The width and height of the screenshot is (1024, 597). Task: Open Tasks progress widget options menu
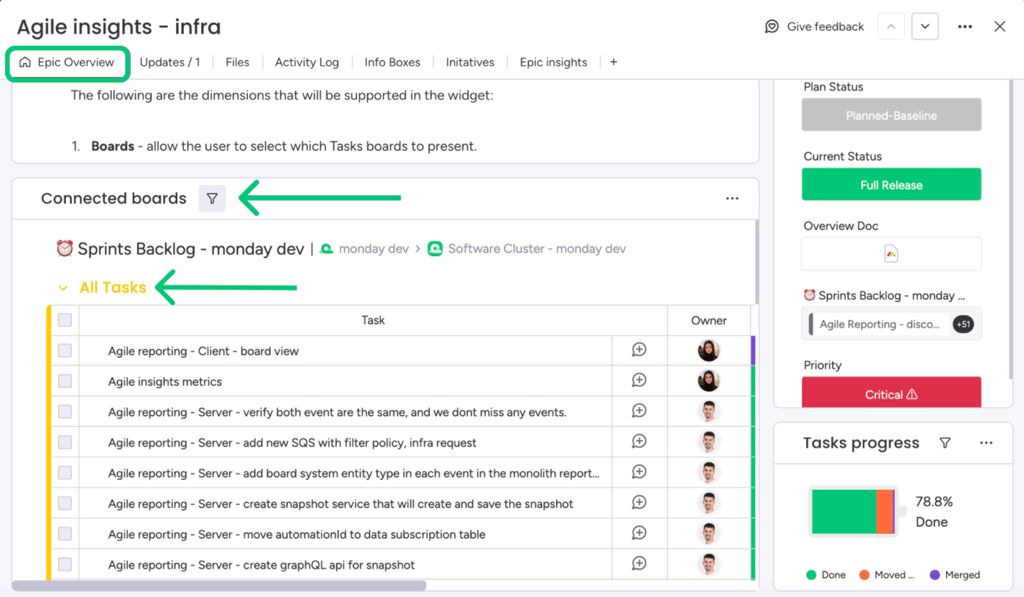coord(986,443)
